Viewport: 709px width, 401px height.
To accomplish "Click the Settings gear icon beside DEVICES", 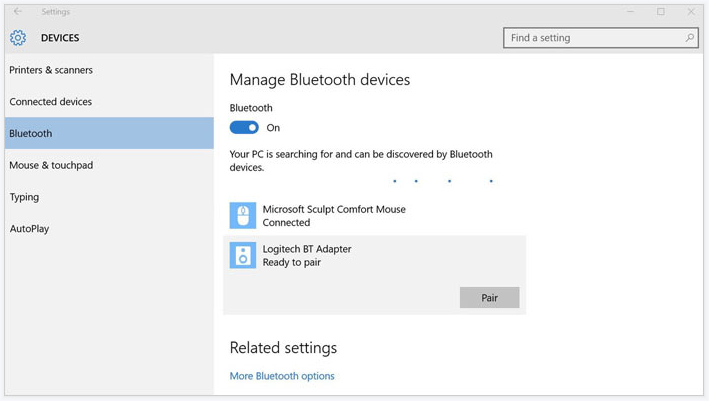I will pos(18,38).
